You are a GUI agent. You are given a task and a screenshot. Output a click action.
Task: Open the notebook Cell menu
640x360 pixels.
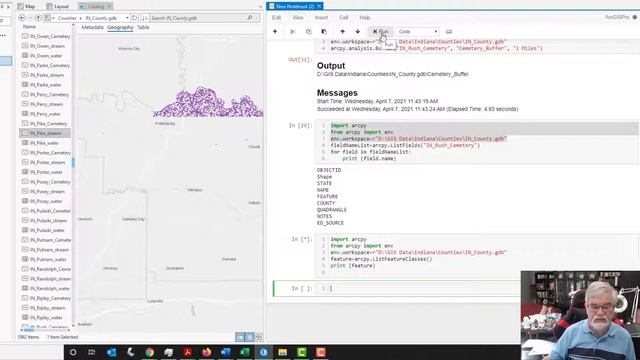[344, 18]
